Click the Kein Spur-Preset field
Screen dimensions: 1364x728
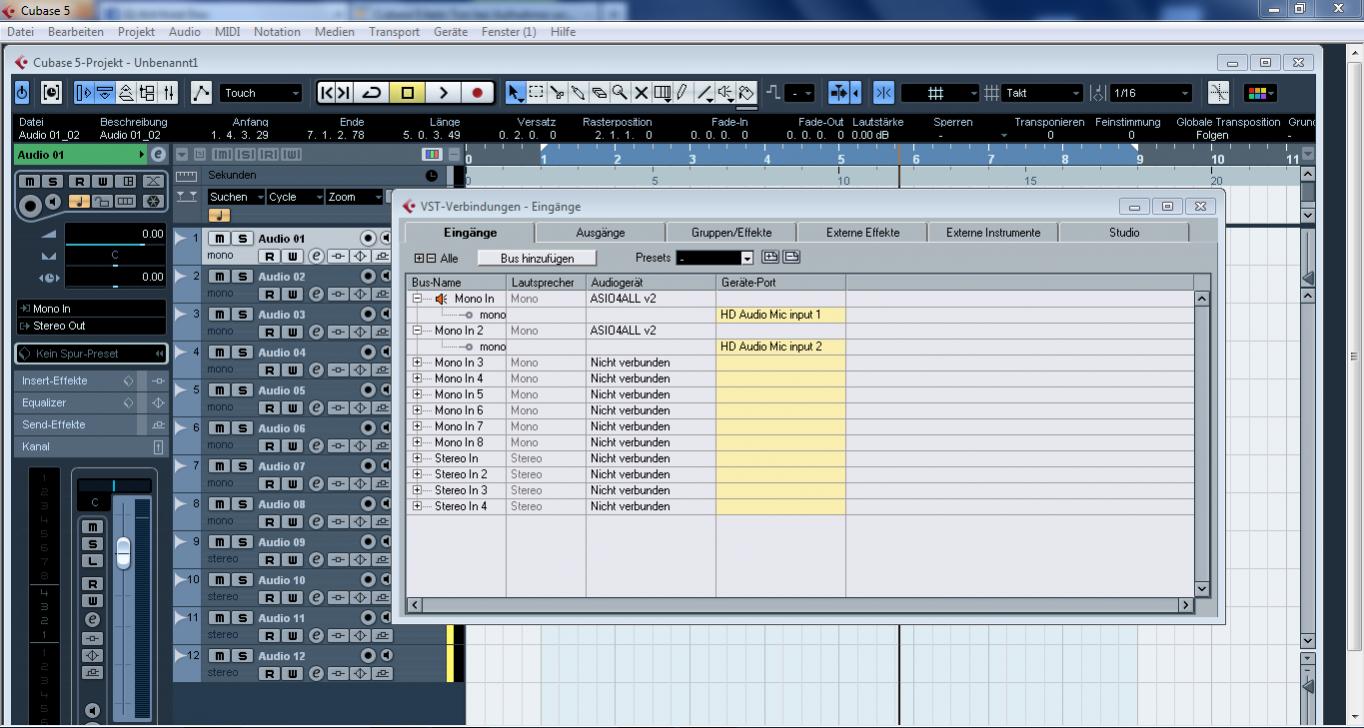pos(91,354)
